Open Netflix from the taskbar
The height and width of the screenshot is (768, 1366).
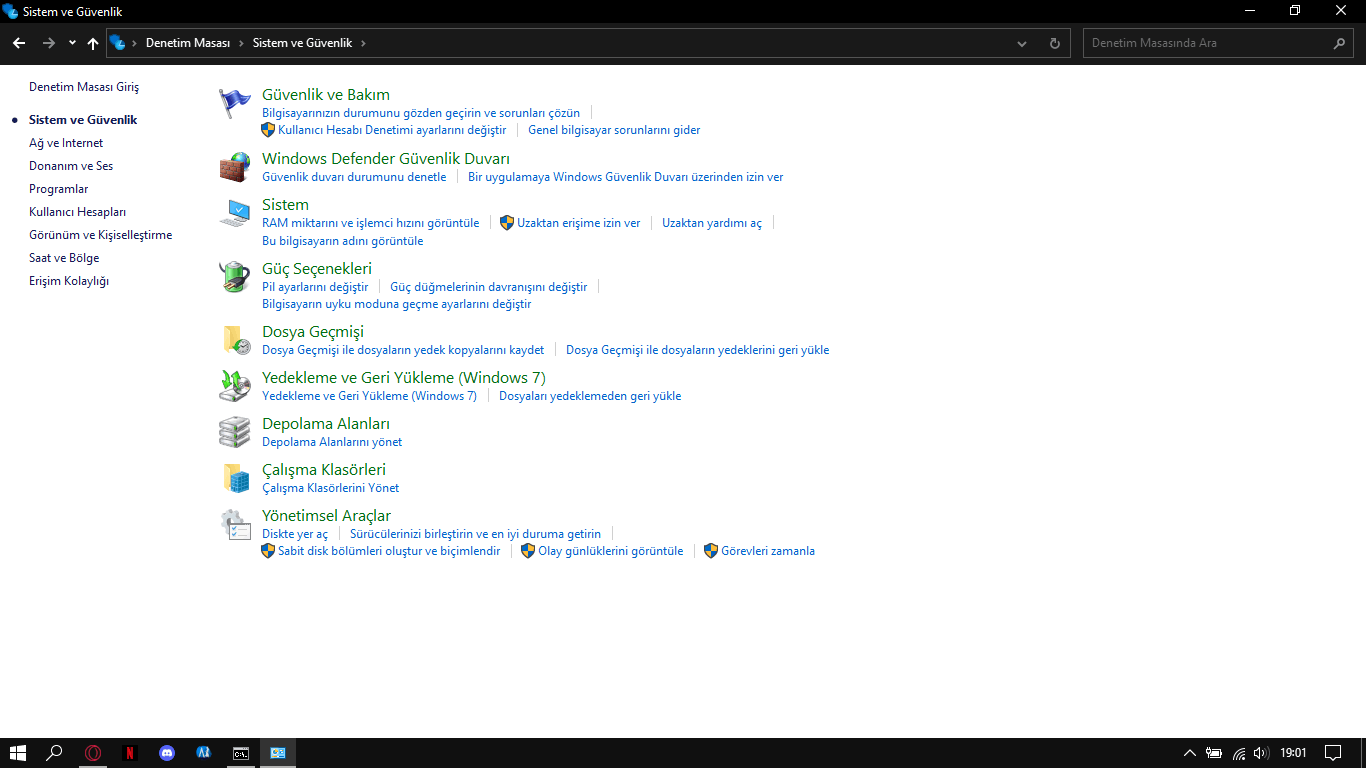(130, 753)
